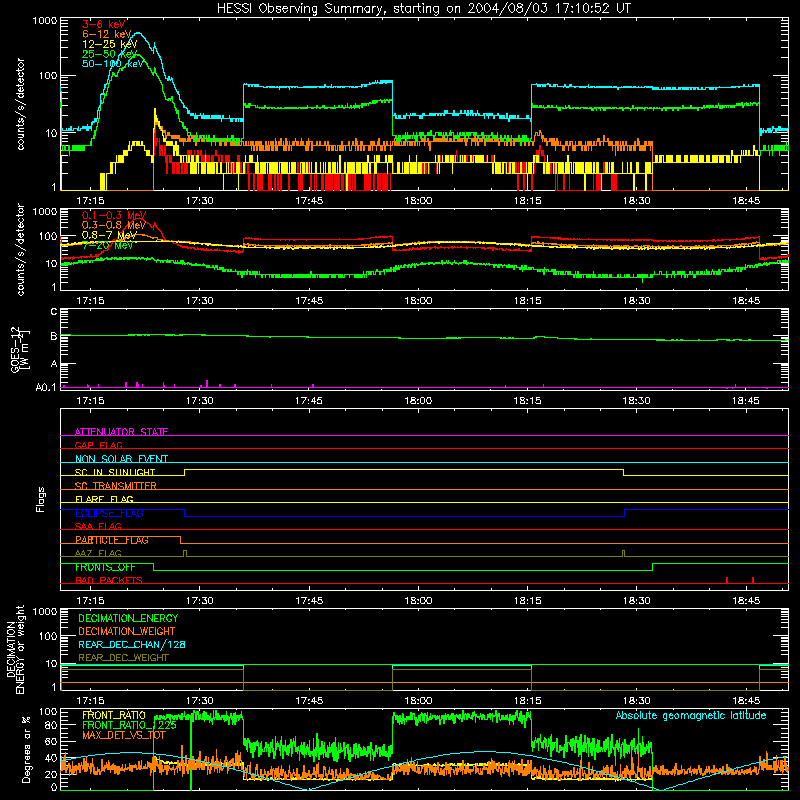The image size is (800, 800).
Task: Click the 80 tick label on Degrees panel
Action: [x=51, y=725]
